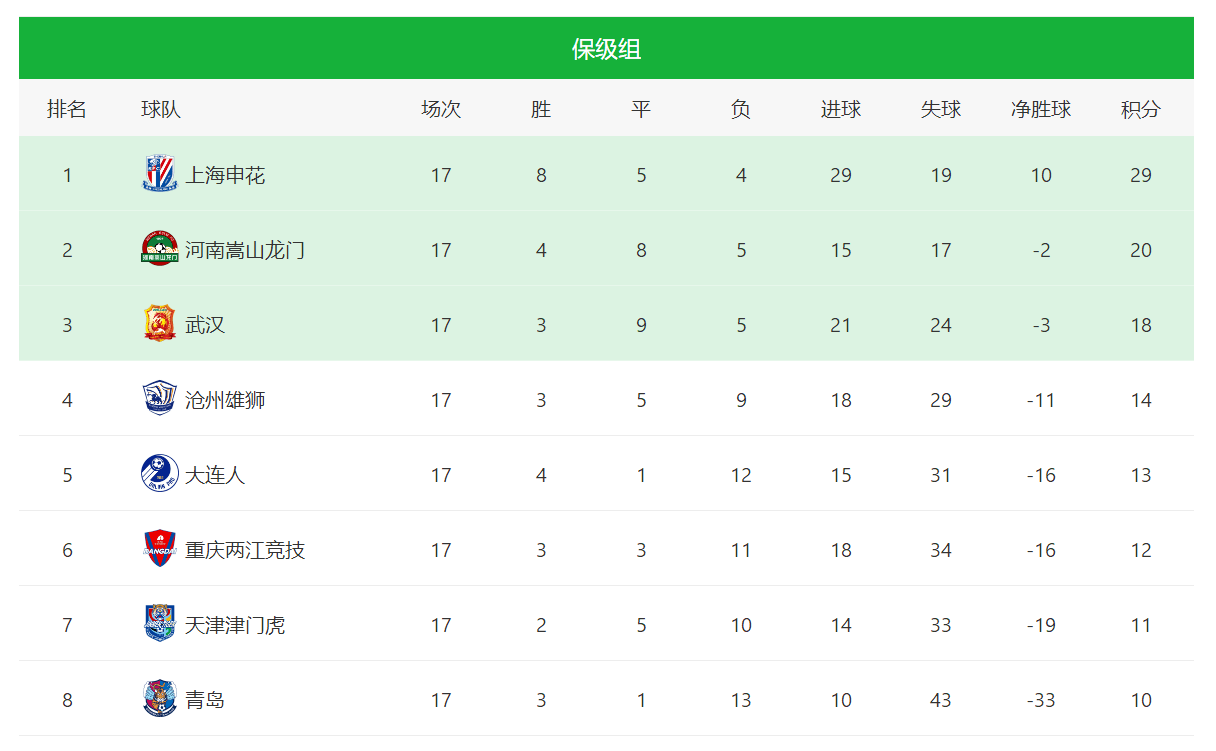Image resolution: width=1216 pixels, height=751 pixels.
Task: Click the 净胜球 column header
Action: pyautogui.click(x=1041, y=109)
